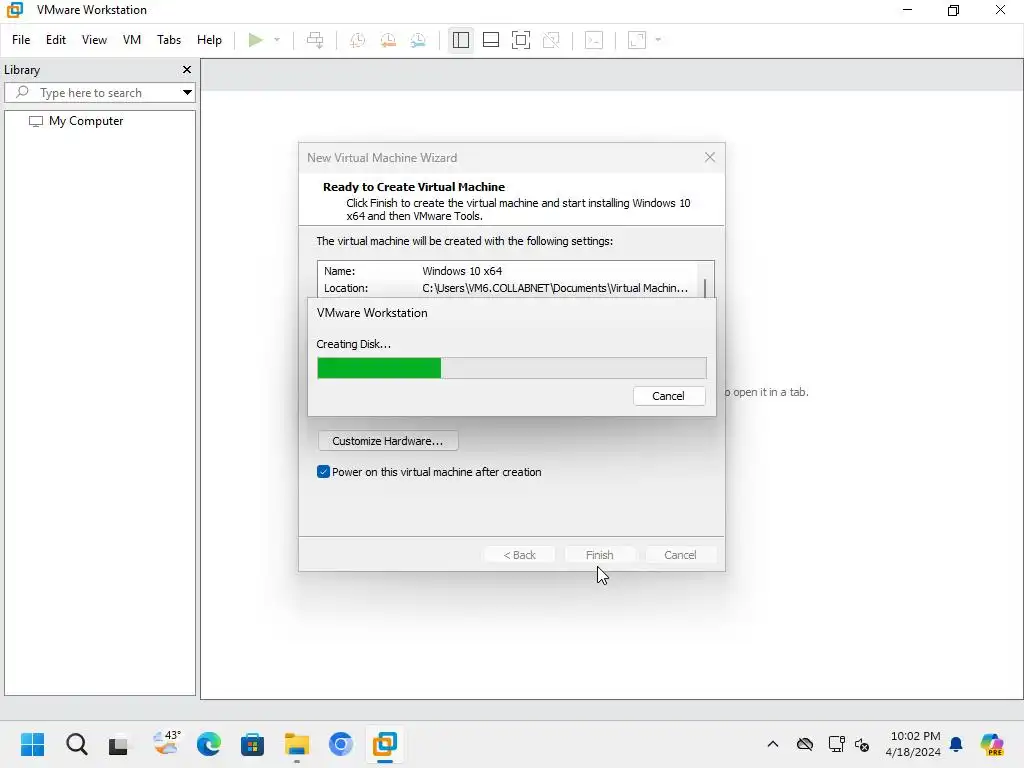Viewport: 1024px width, 768px height.
Task: Click the stretch guest display icon
Action: click(637, 40)
